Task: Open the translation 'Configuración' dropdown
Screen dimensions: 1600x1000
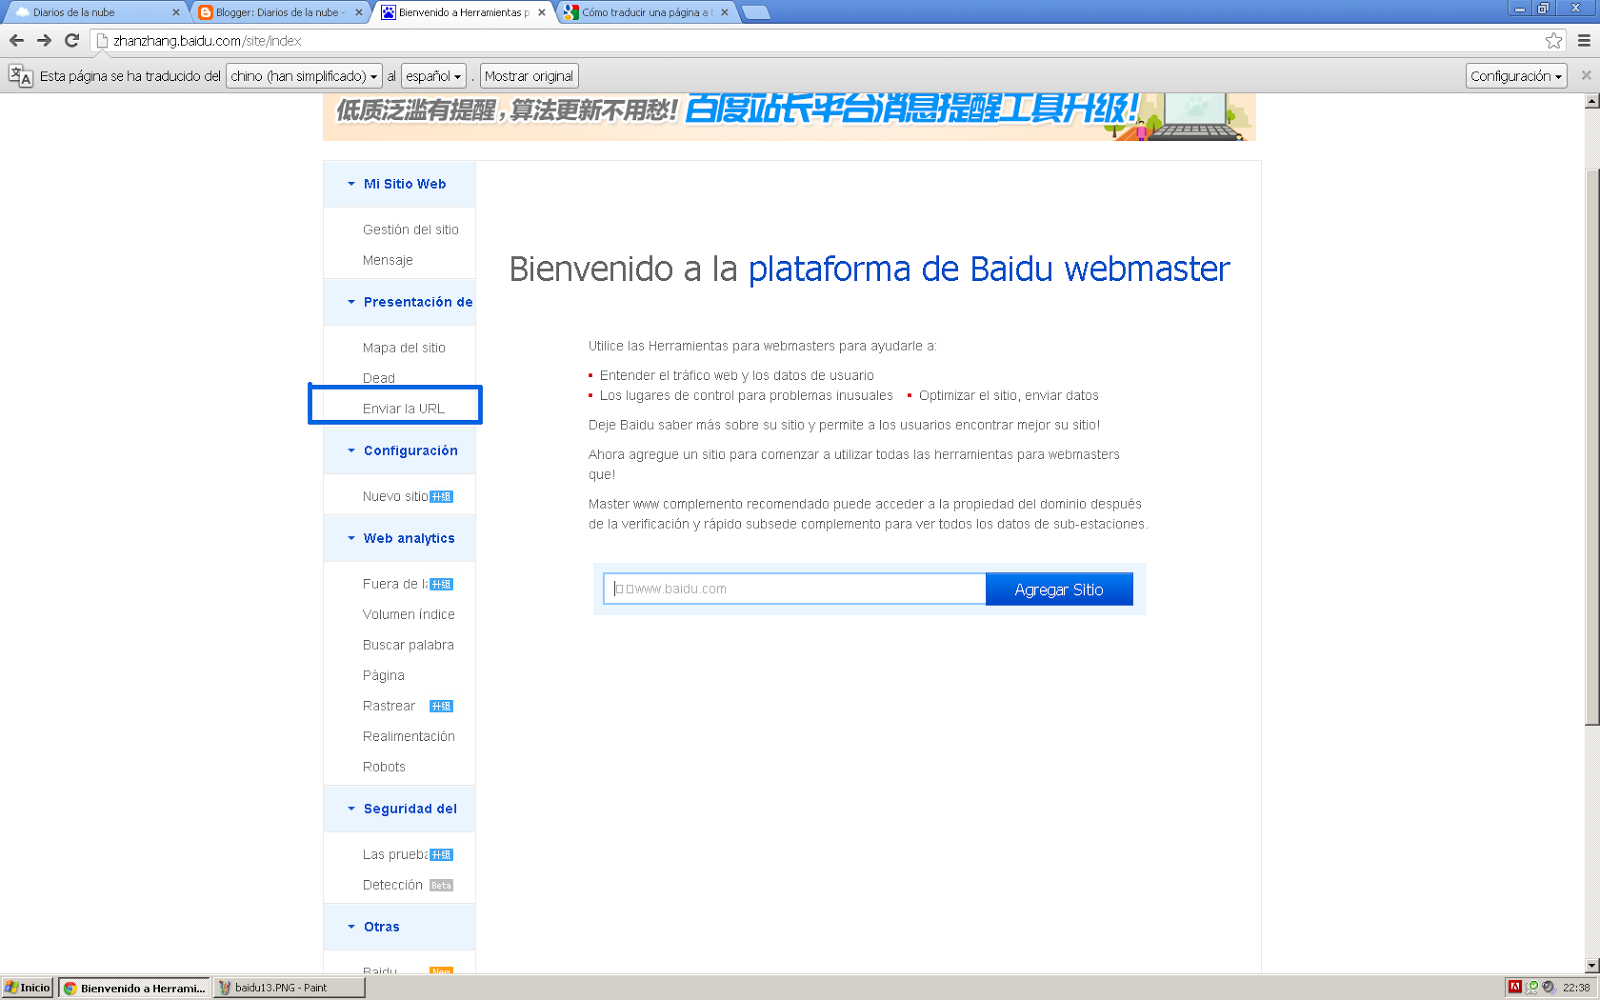Action: point(1516,76)
